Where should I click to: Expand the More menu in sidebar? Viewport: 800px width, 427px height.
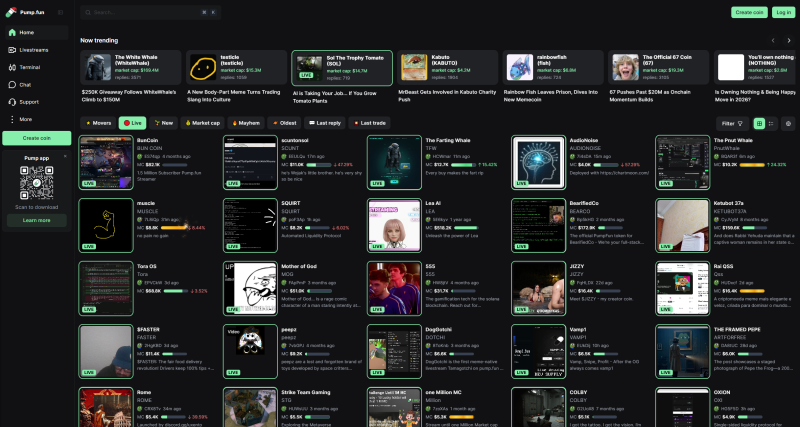(x=25, y=119)
